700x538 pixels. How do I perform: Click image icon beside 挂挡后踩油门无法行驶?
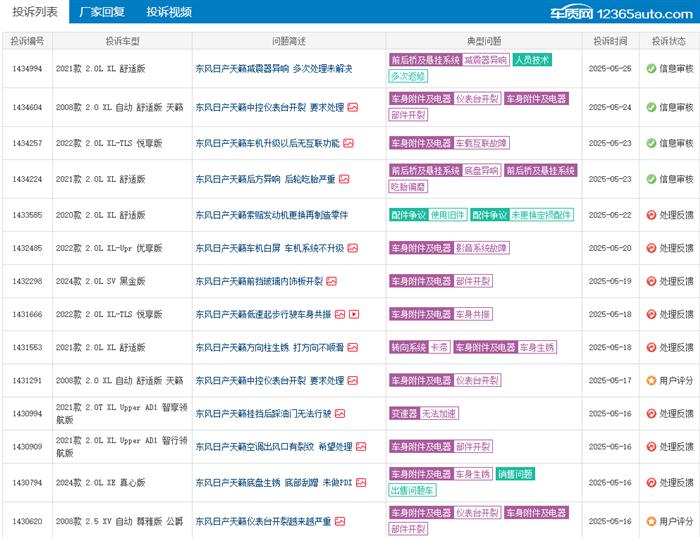[340, 413]
